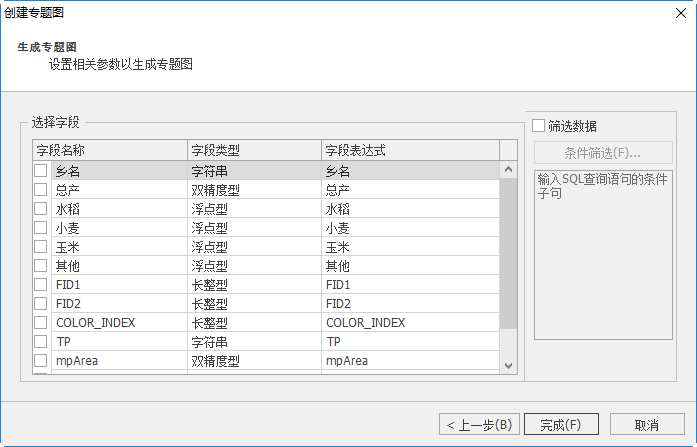
Task: Select the 水稻 field checkbox
Action: tap(41, 209)
